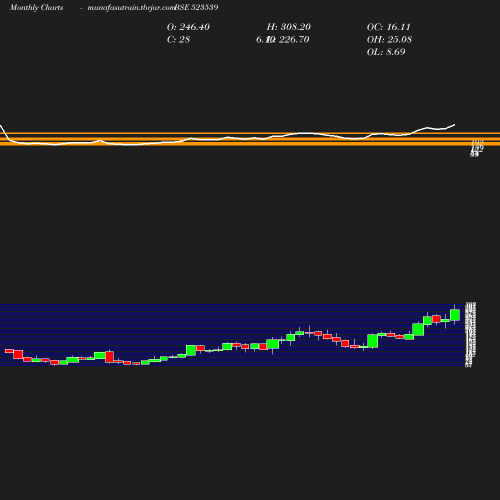The height and width of the screenshot is (500, 500).
Task: Click the 'munafasutrain.tbrjar.com' site label
Action: pyautogui.click(x=131, y=8)
